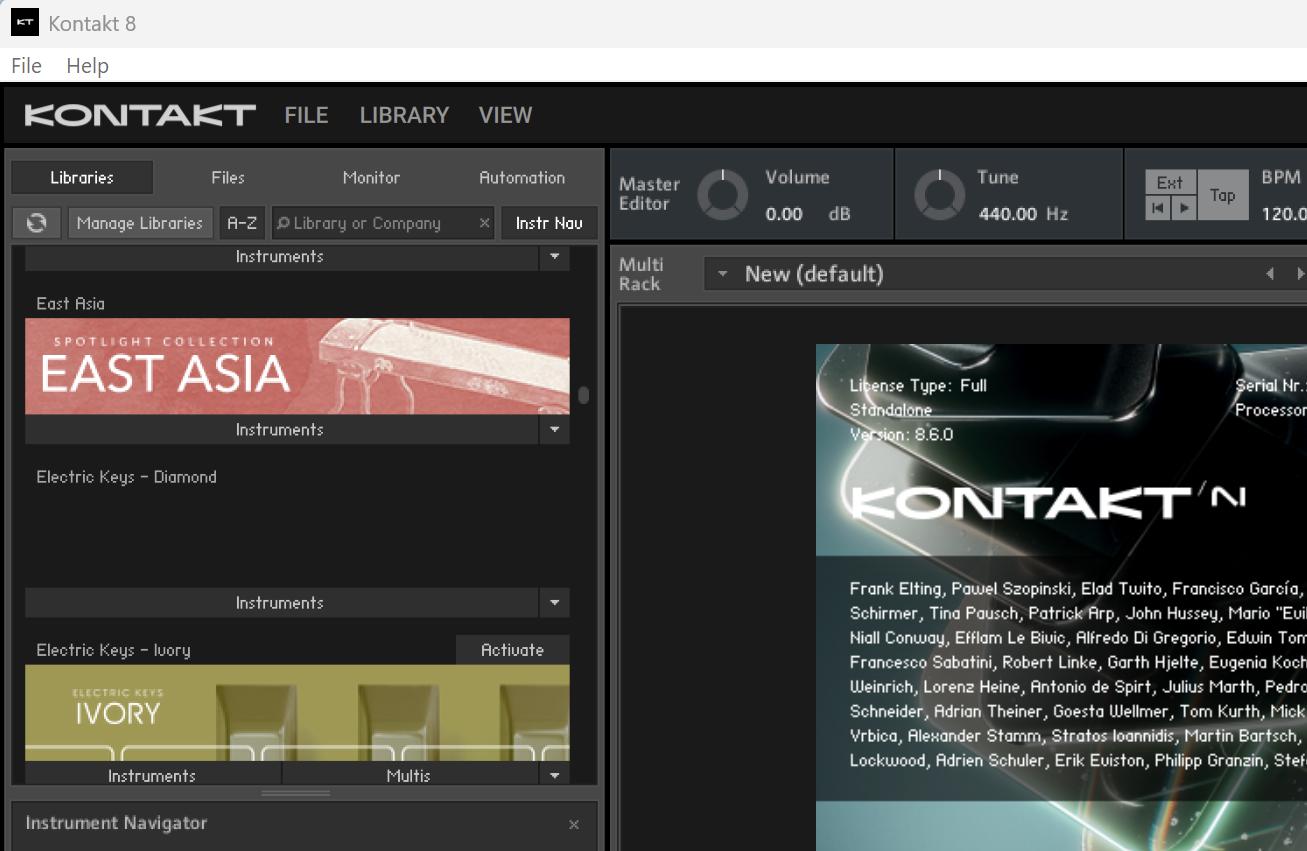Open Multis under Electric Keys - Ivory
Screen dimensions: 1307x851
click(x=409, y=775)
